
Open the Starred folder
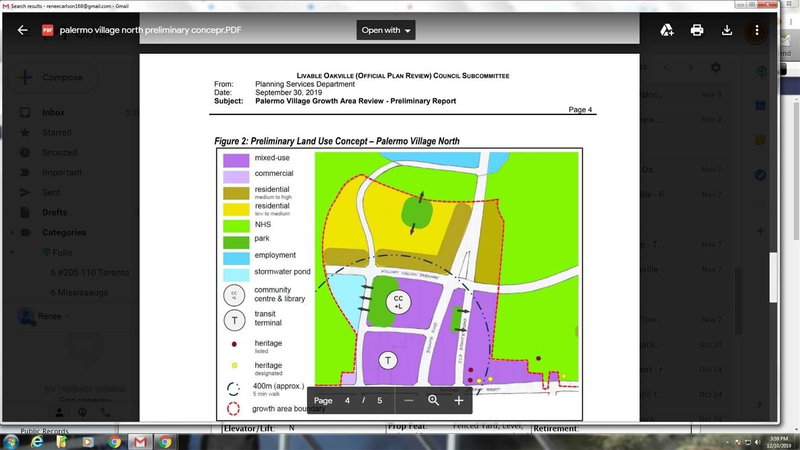pos(56,132)
